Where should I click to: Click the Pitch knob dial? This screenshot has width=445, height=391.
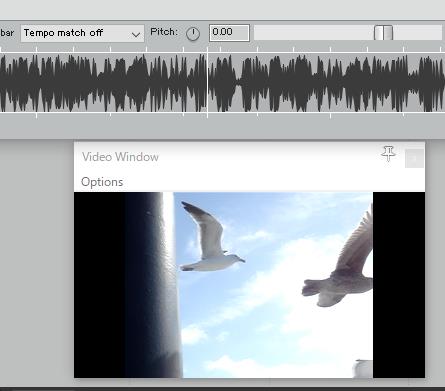tap(193, 34)
